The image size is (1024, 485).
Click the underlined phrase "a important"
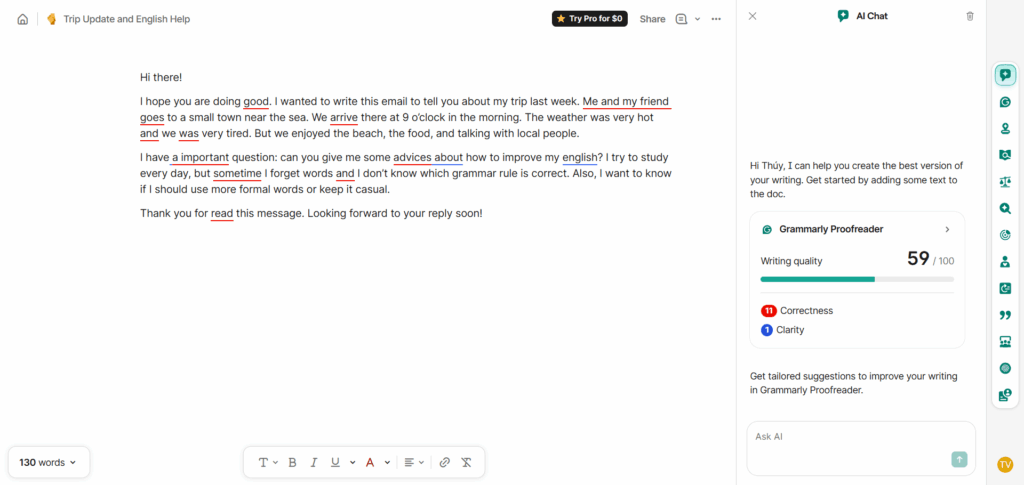[200, 157]
